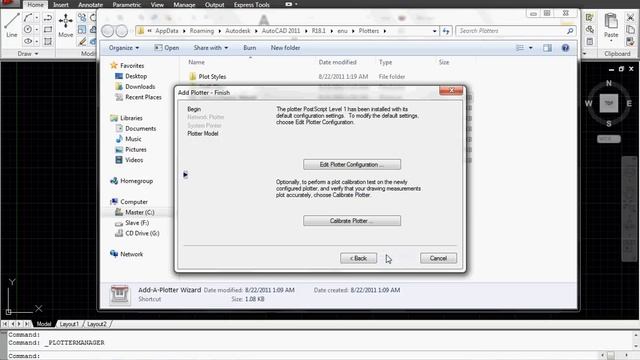The image size is (640, 360).
Task: Select the Line tool in AutoCAD ribbon
Action: click(12, 24)
